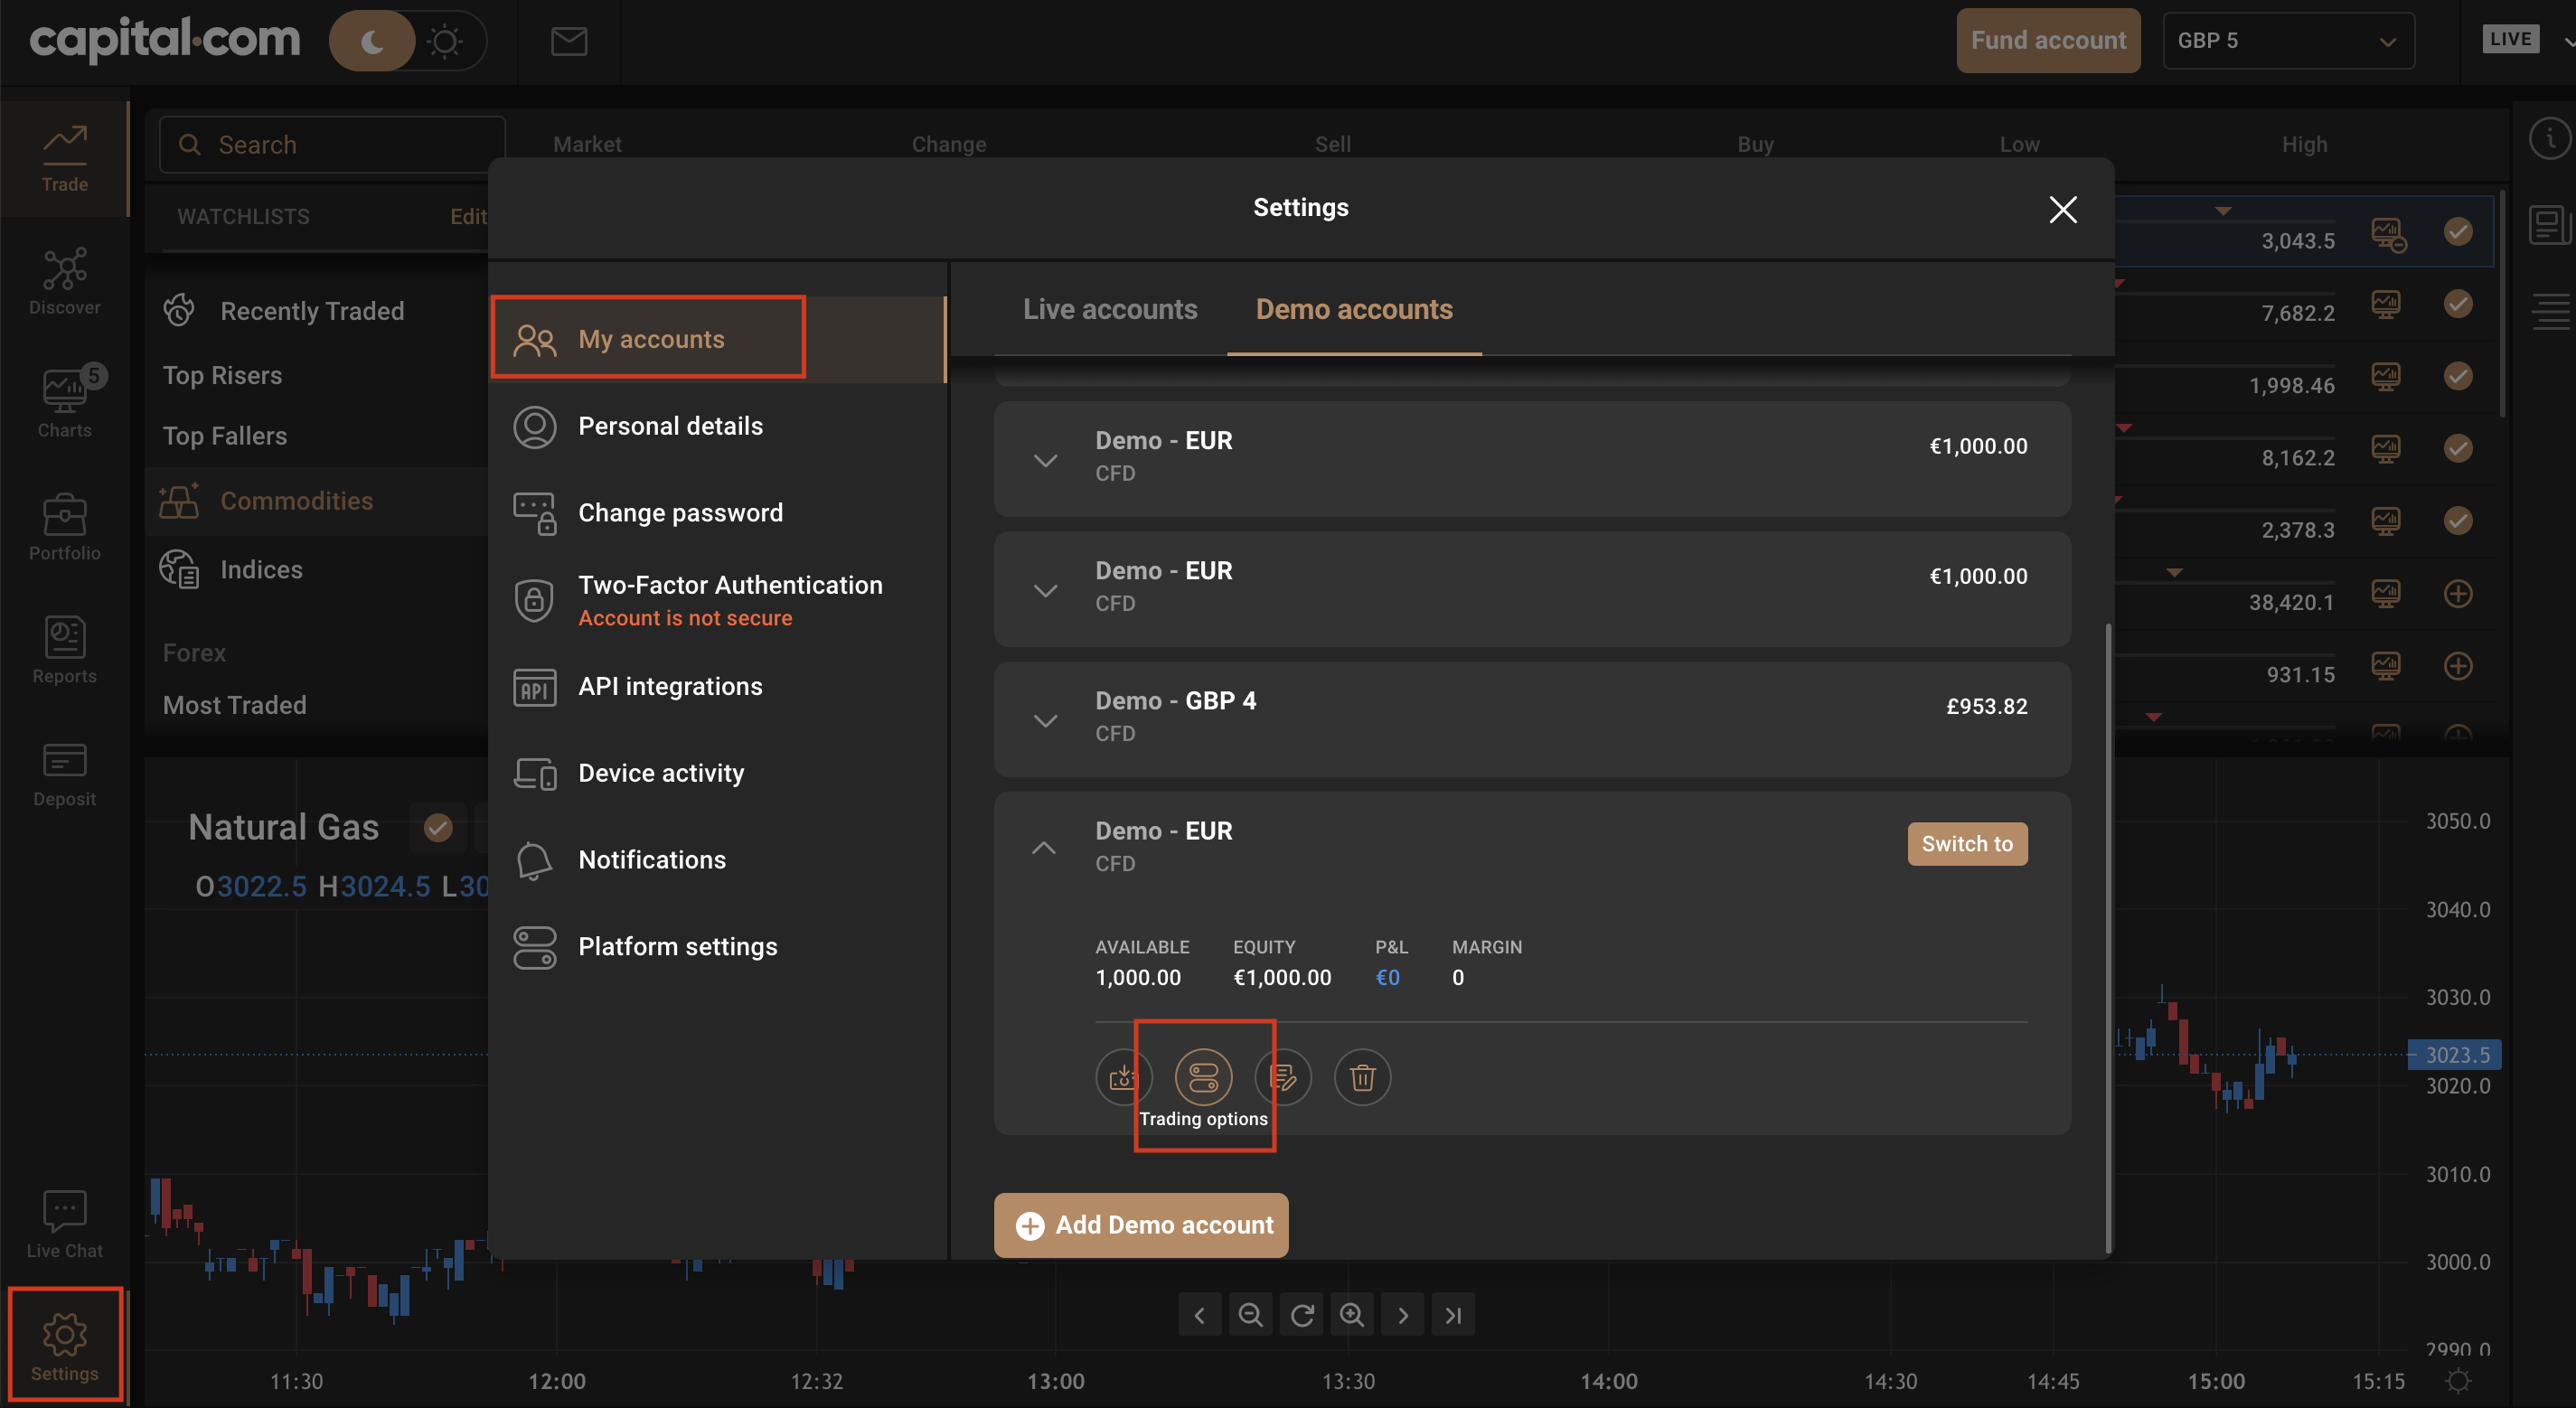
Task: Open Change password settings
Action: 718,513
